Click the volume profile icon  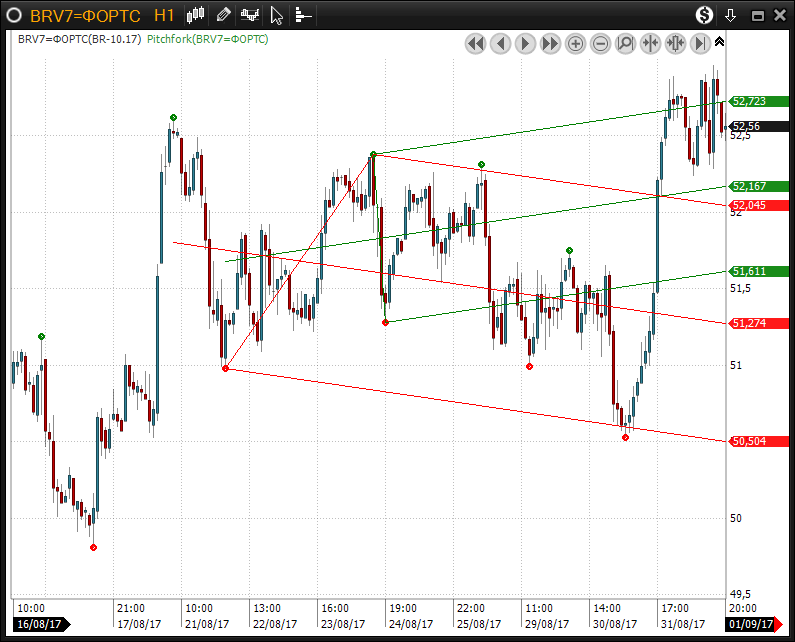pos(302,15)
